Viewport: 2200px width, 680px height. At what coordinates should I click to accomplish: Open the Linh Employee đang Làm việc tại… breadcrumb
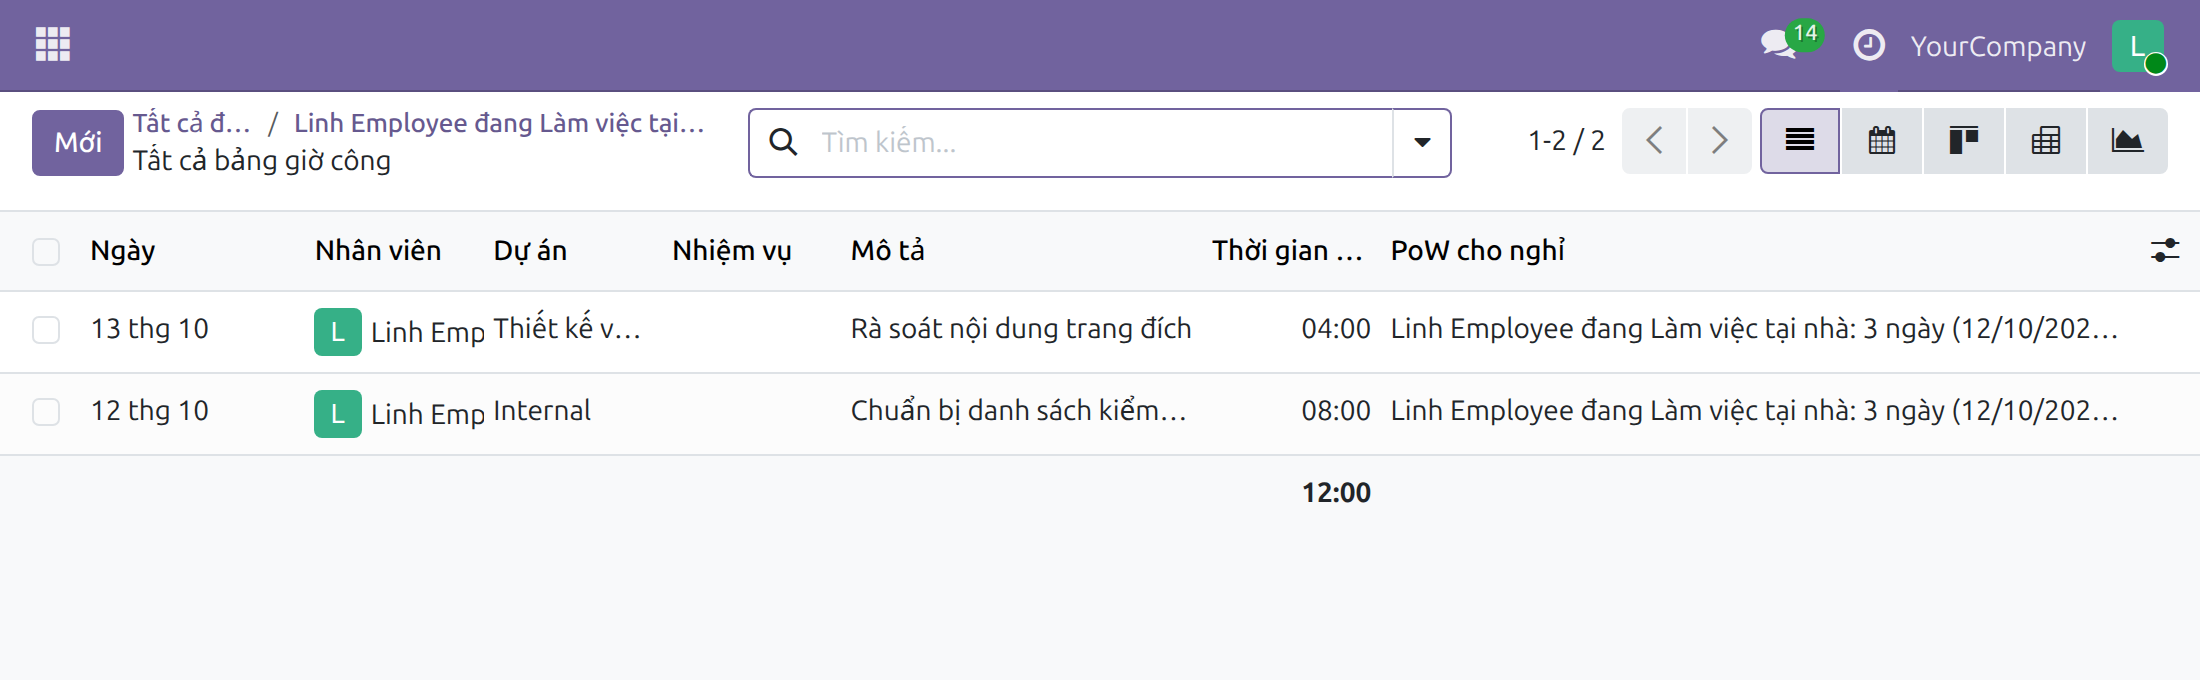(x=499, y=123)
